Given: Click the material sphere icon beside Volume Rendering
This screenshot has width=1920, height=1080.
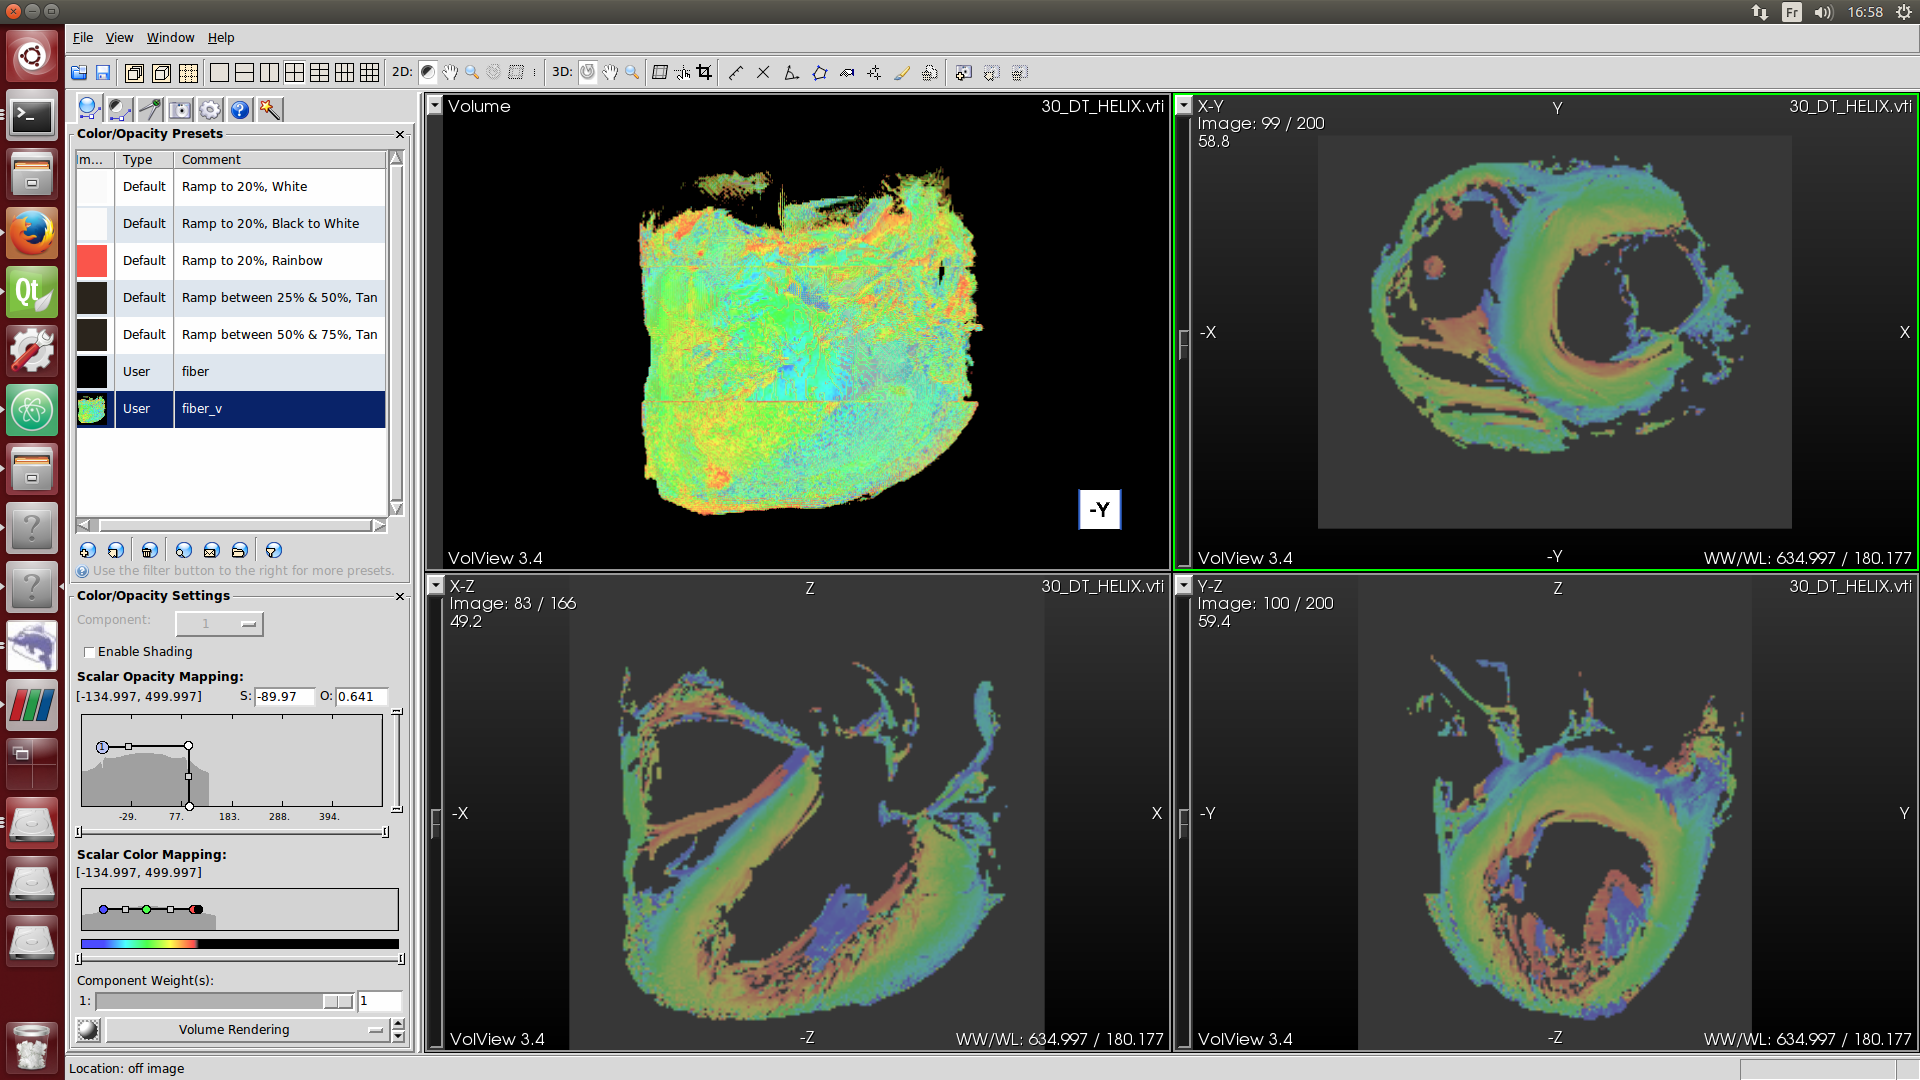Looking at the screenshot, I should tap(88, 1029).
